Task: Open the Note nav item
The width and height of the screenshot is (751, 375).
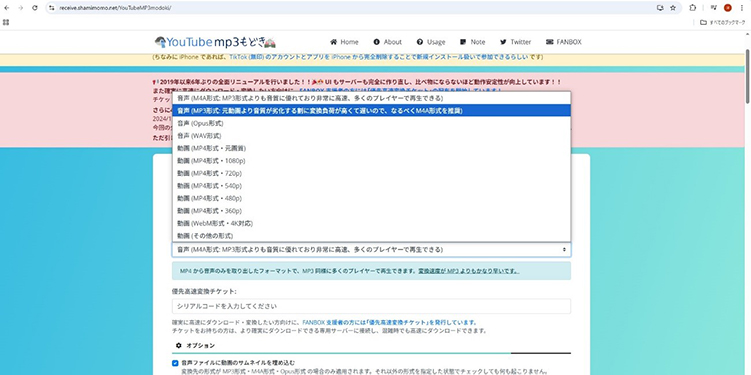Action: (x=472, y=42)
